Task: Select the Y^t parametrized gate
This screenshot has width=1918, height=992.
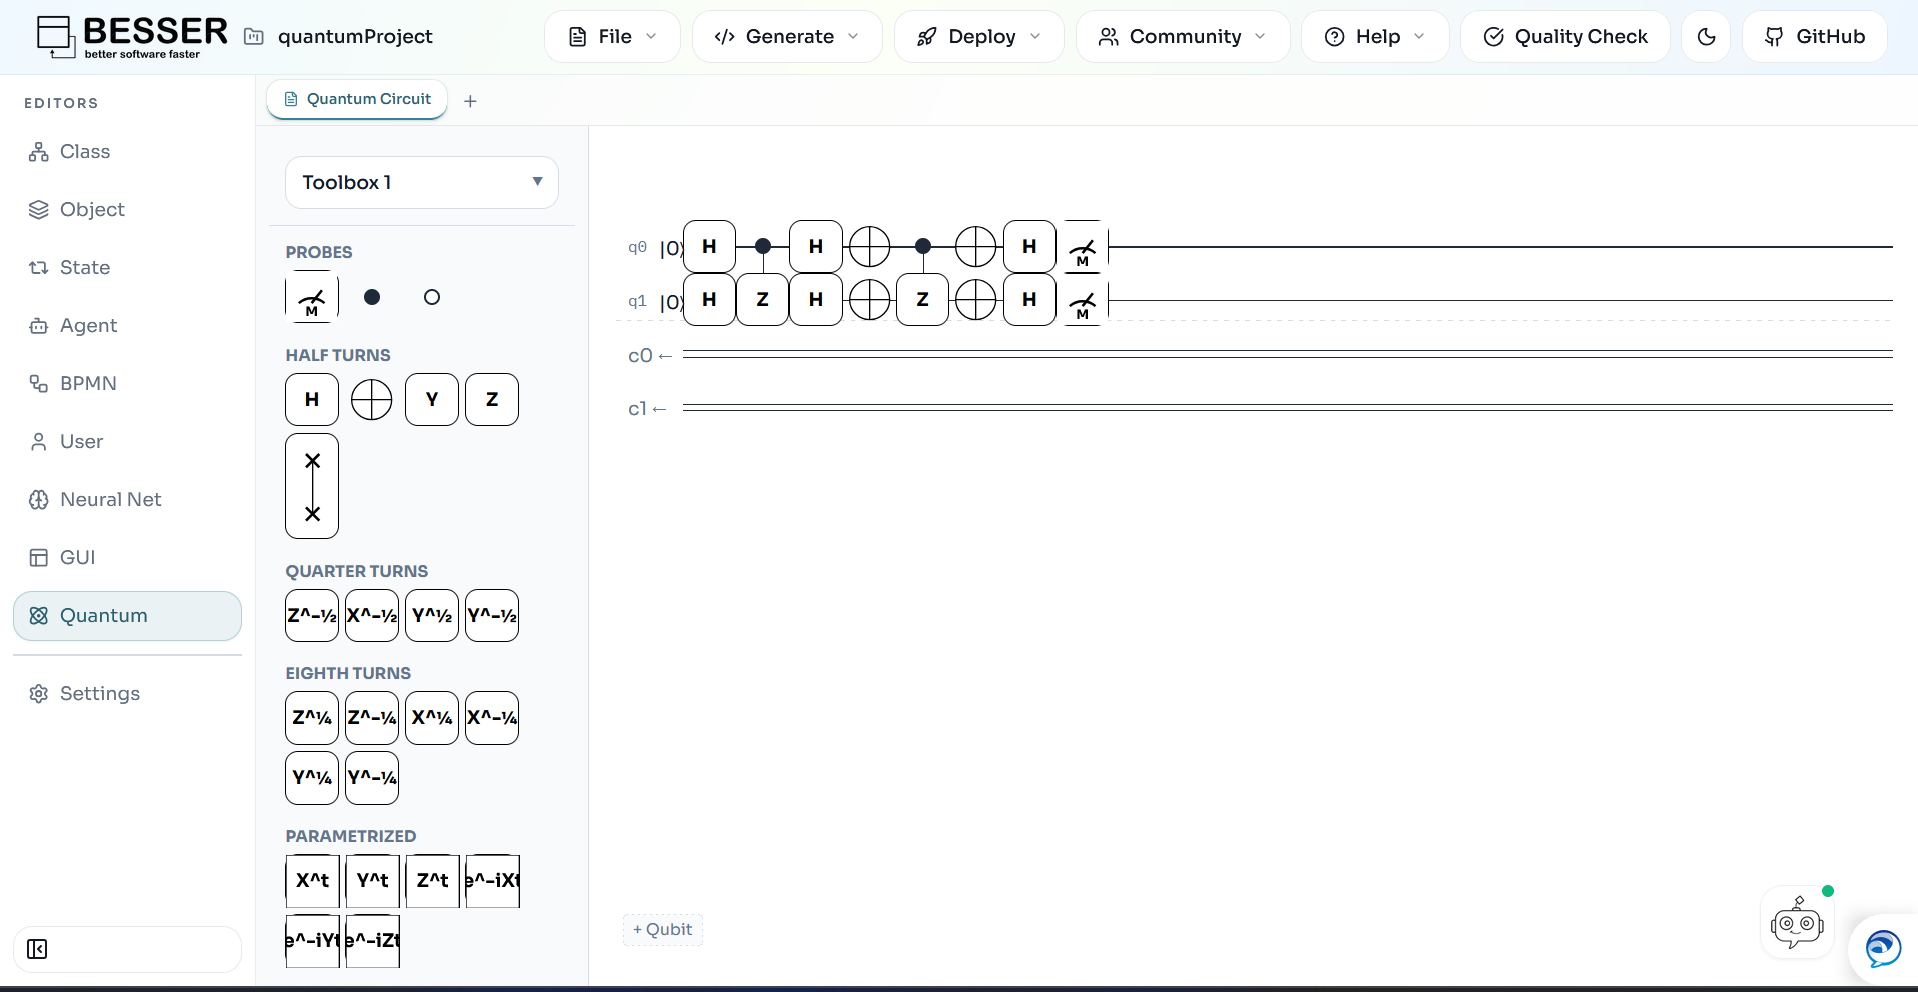Action: pos(373,881)
